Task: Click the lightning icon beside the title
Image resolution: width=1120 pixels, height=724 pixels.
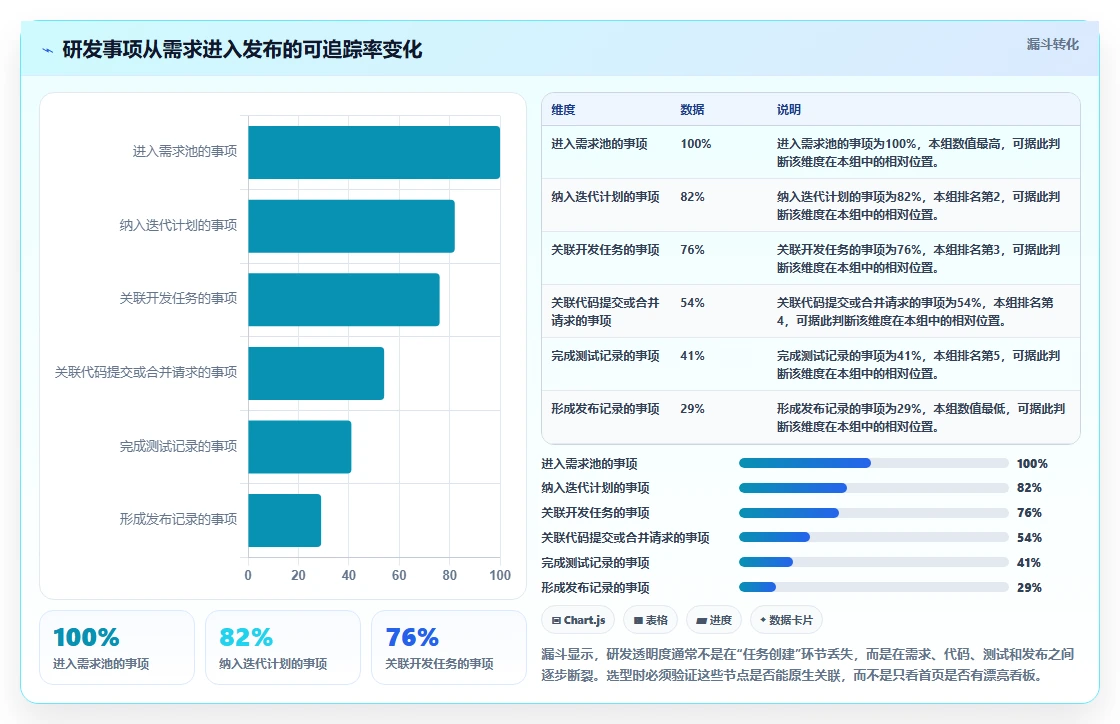Action: (48, 50)
